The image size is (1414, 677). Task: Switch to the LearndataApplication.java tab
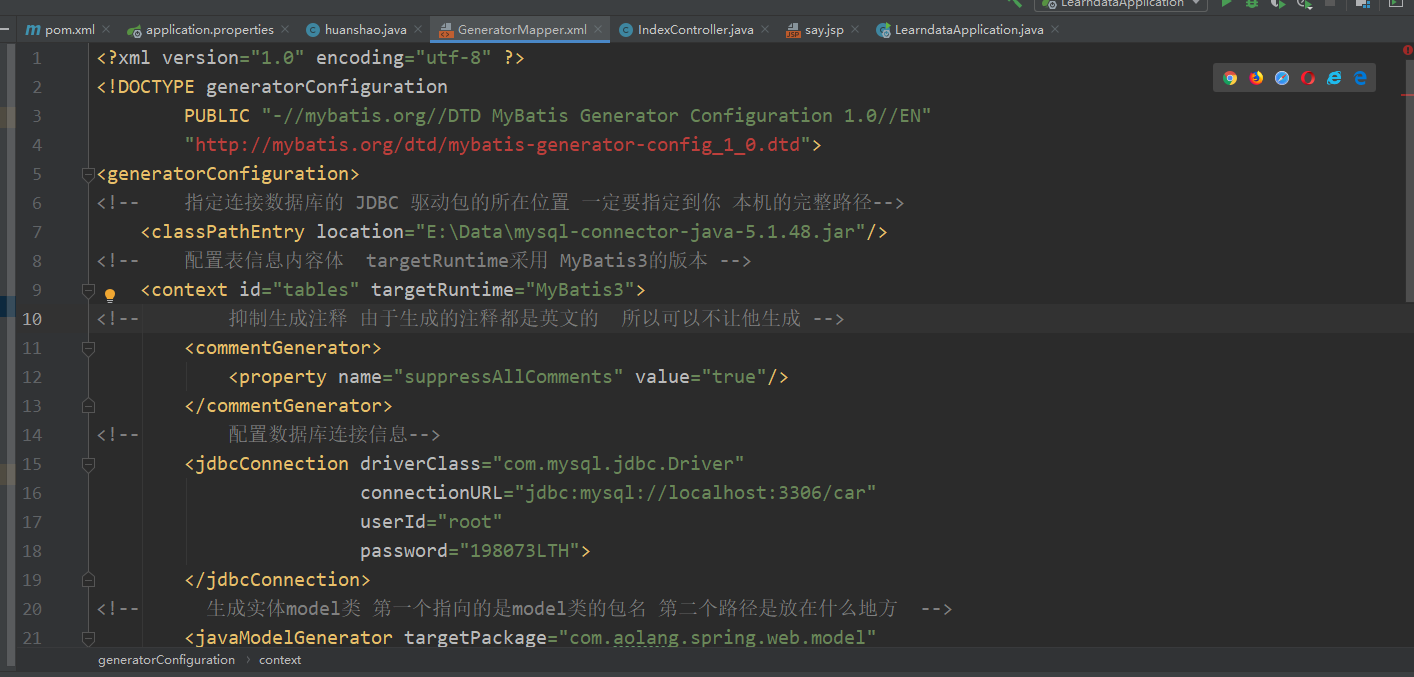[969, 30]
